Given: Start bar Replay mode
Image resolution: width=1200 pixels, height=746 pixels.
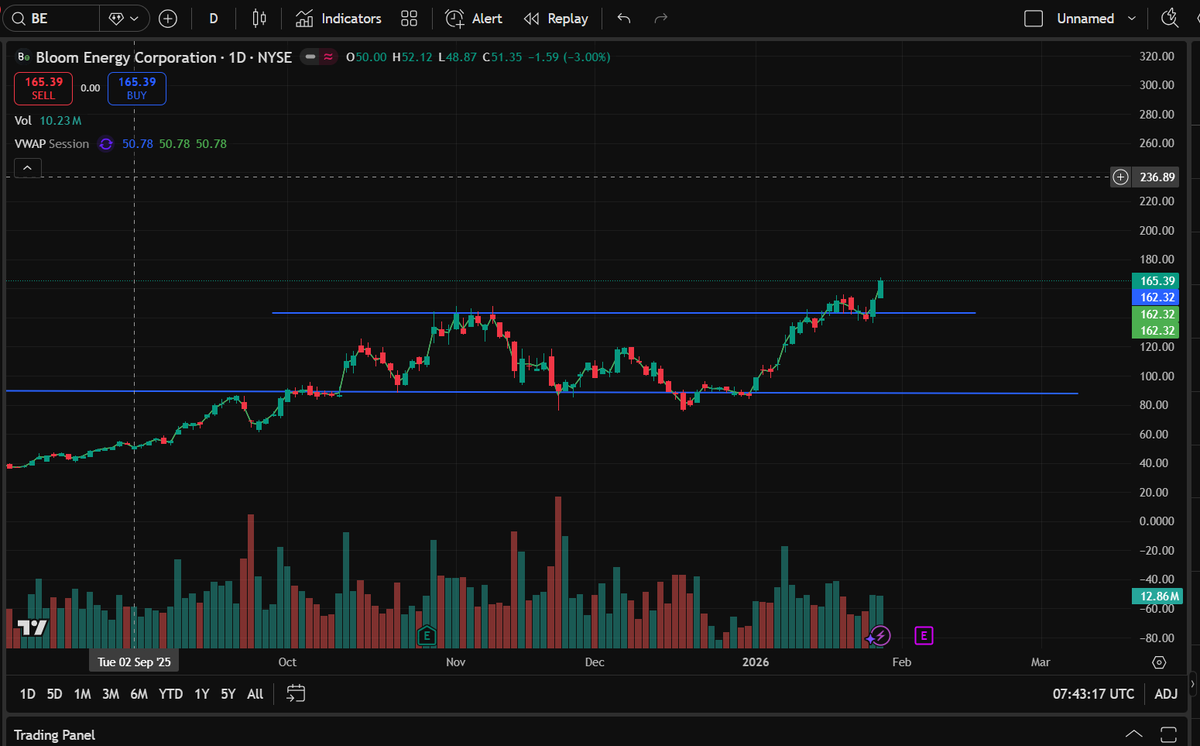Looking at the screenshot, I should click(x=556, y=18).
